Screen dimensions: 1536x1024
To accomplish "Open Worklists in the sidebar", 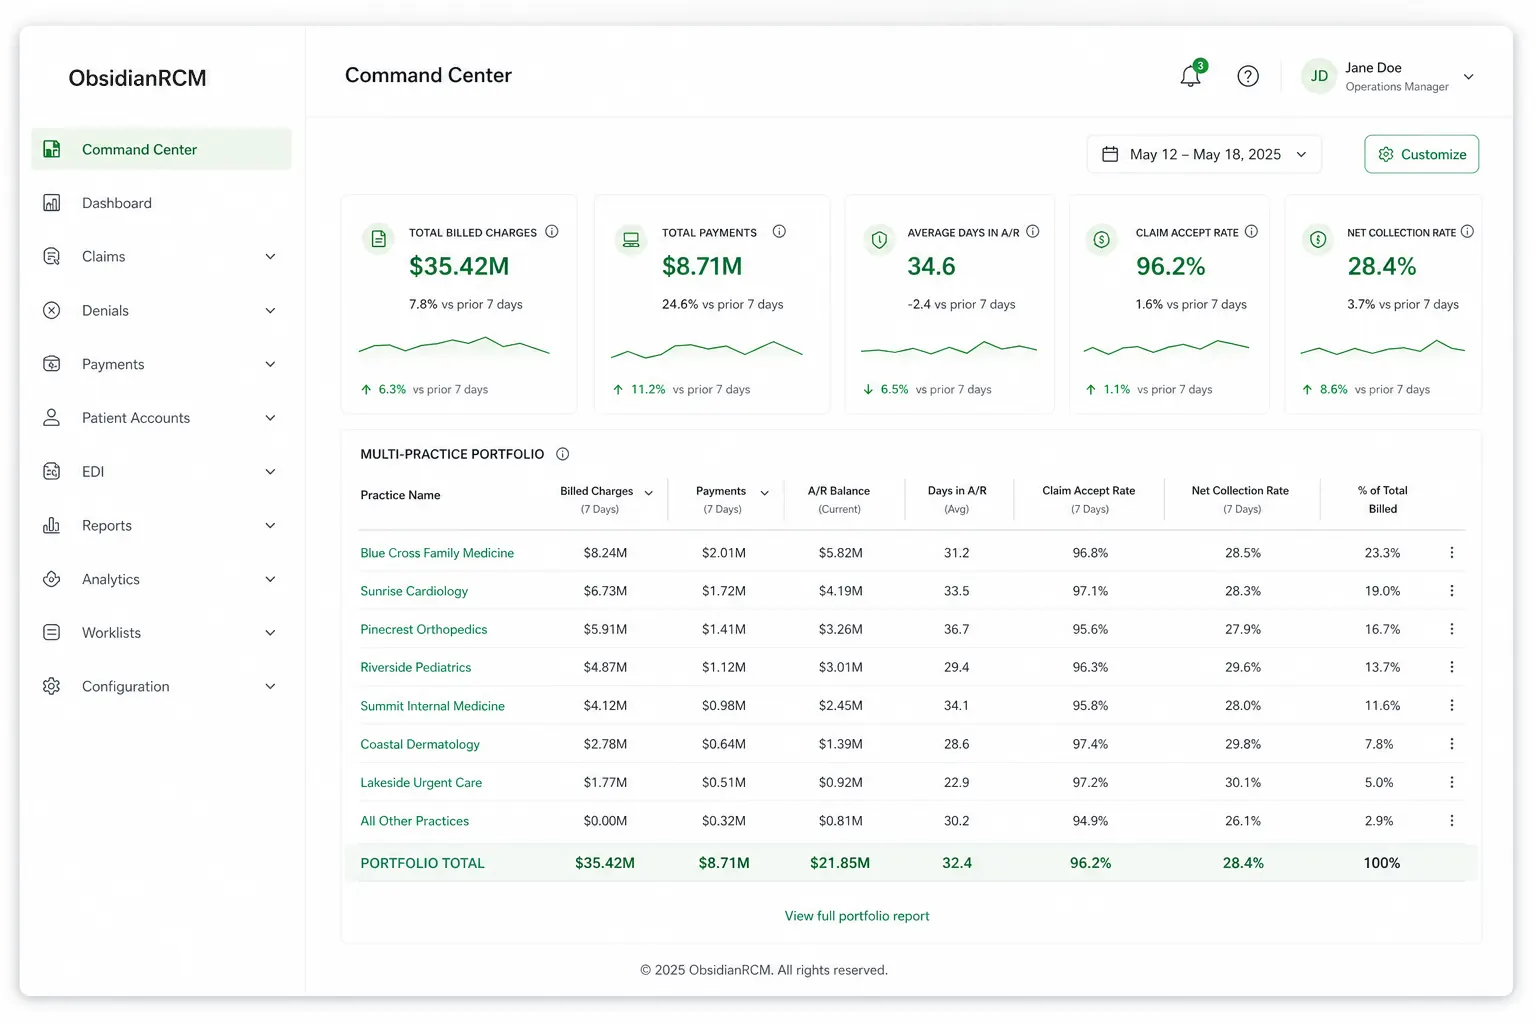I will 111,633.
